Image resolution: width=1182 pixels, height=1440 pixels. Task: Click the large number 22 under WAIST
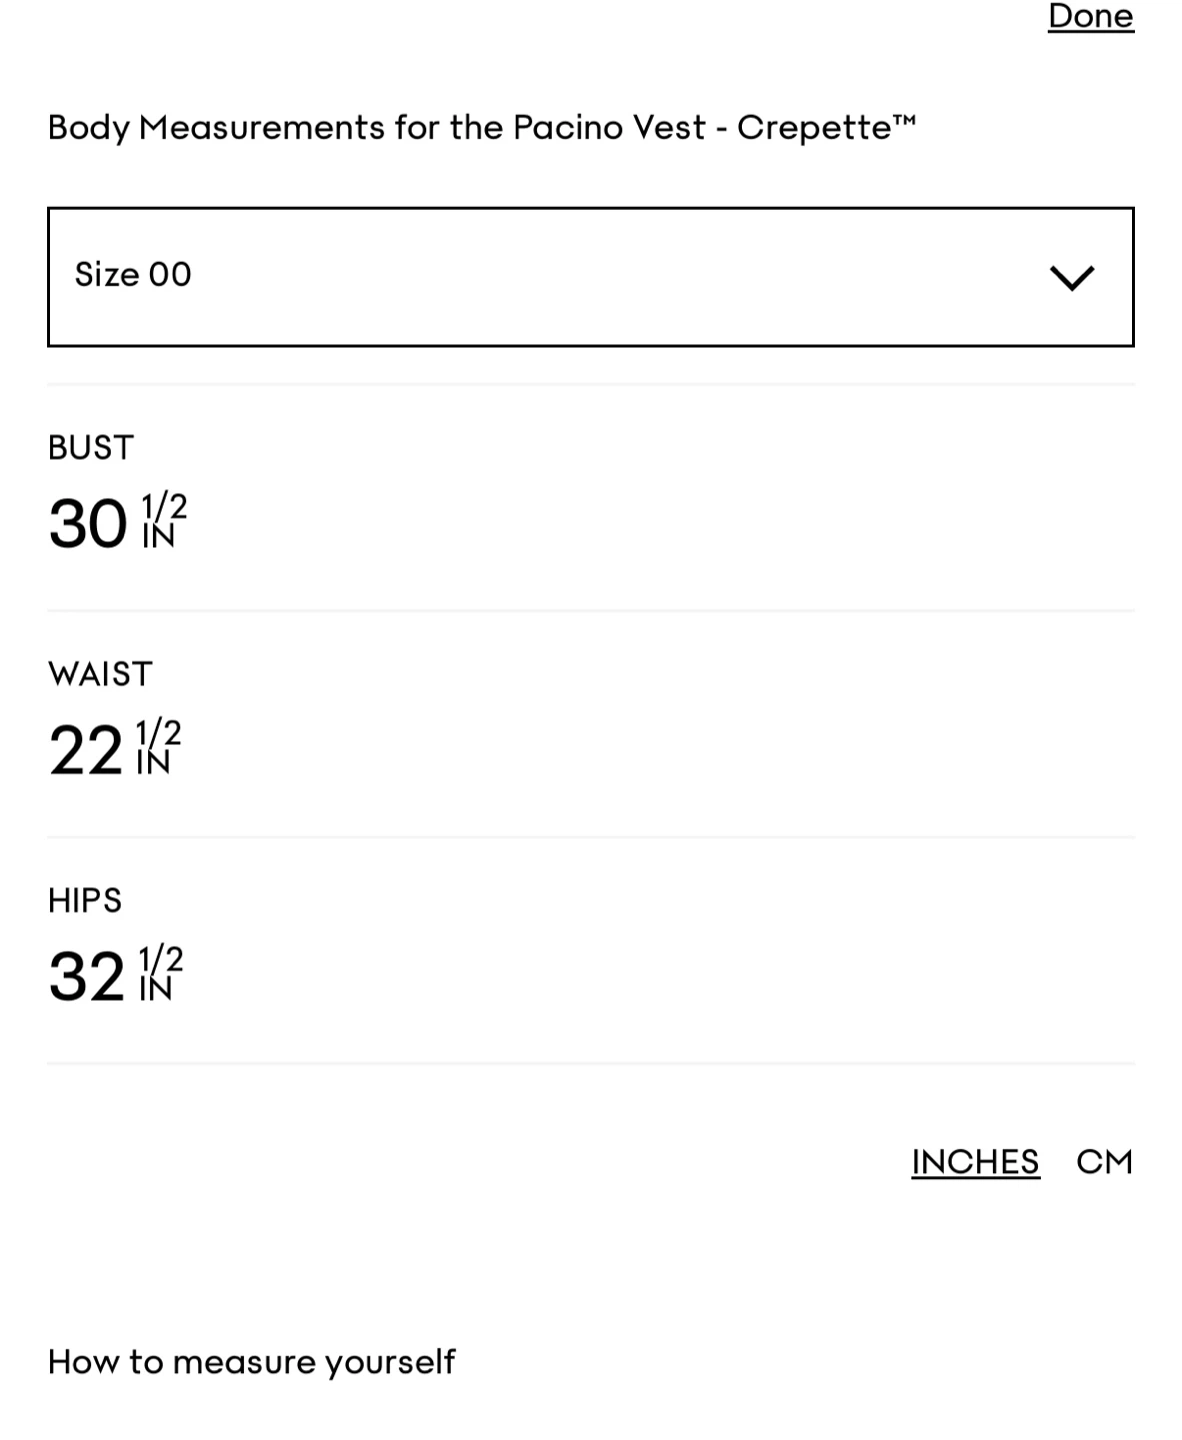coord(86,750)
